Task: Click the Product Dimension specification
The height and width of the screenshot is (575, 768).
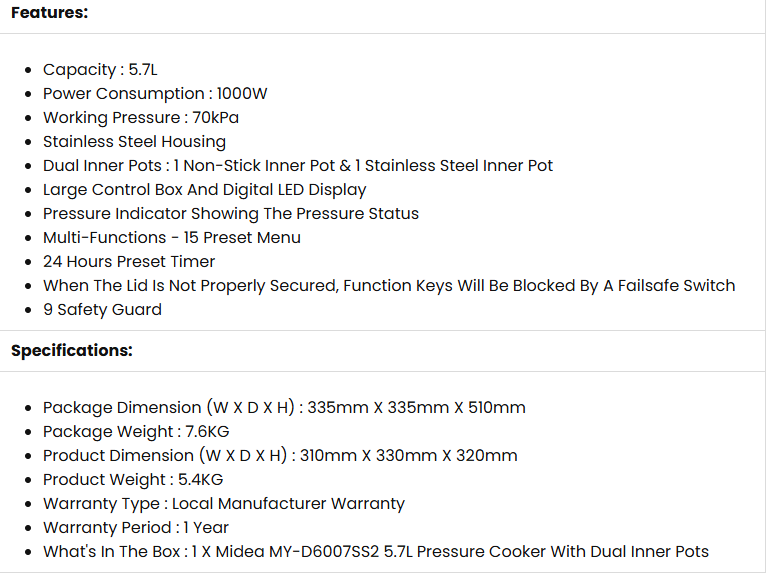Action: [x=280, y=455]
